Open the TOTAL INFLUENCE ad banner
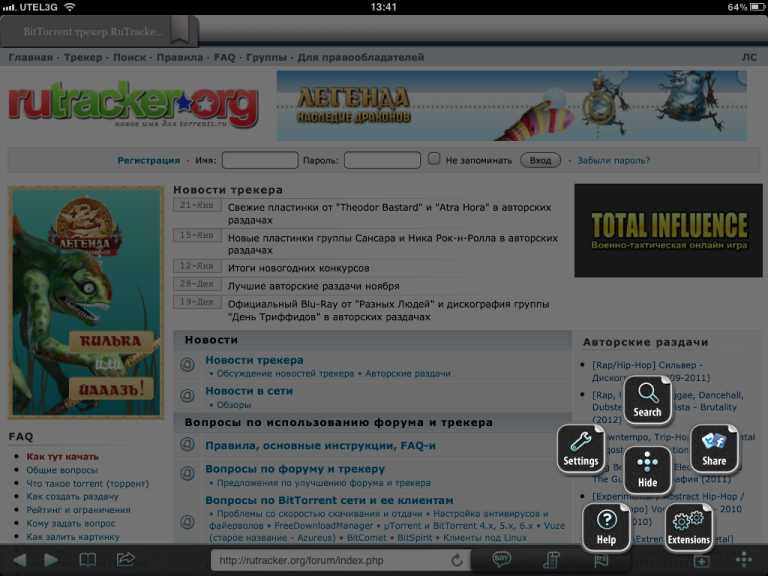 [668, 230]
